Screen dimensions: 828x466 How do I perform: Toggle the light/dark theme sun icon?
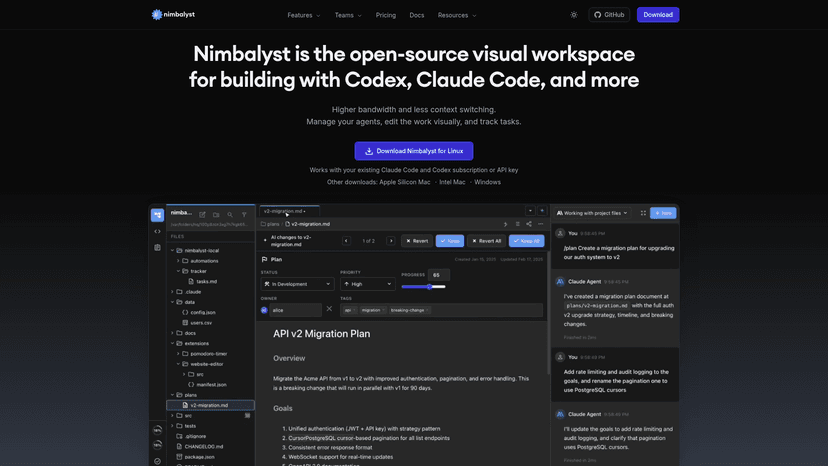tap(573, 15)
